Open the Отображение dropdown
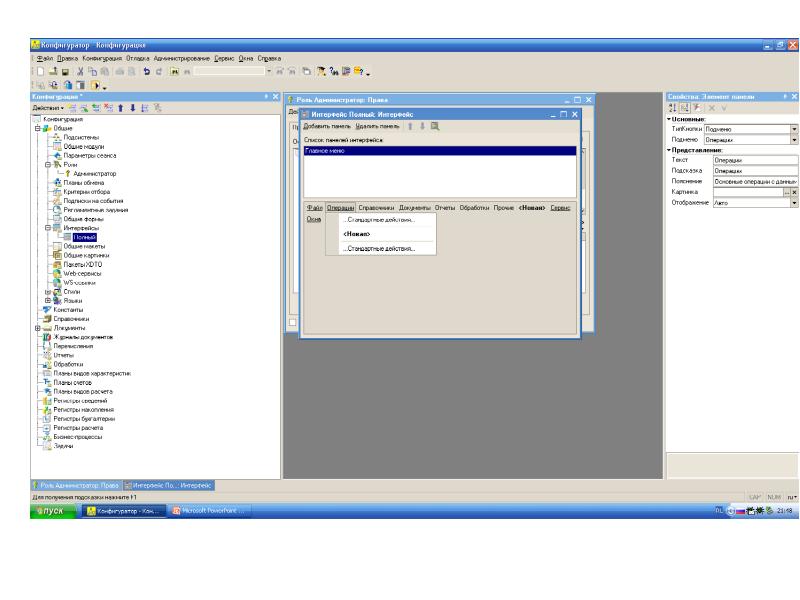Viewport: 800px width, 600px height. pos(794,202)
